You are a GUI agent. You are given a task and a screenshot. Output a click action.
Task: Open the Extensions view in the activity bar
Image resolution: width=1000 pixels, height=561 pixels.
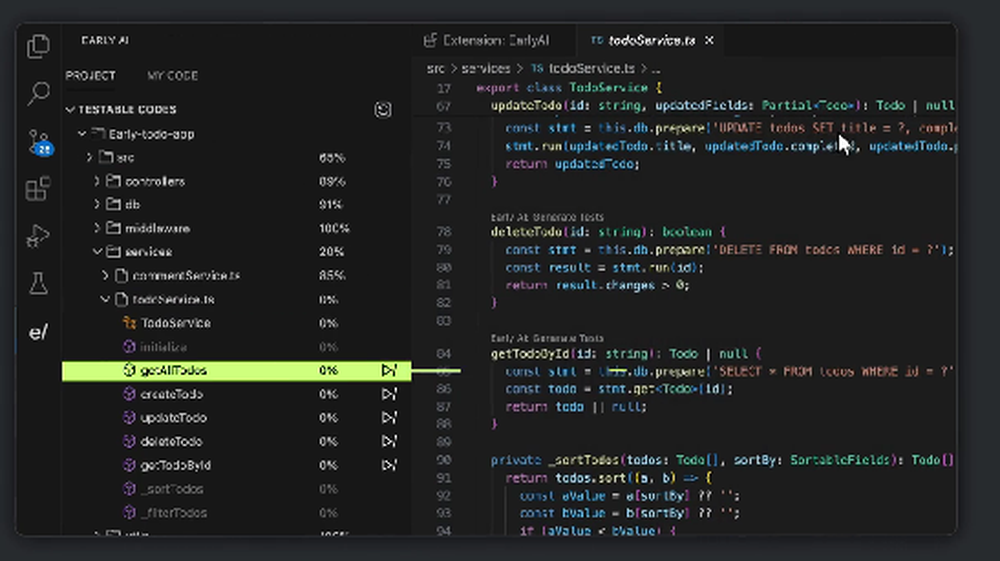tap(38, 189)
